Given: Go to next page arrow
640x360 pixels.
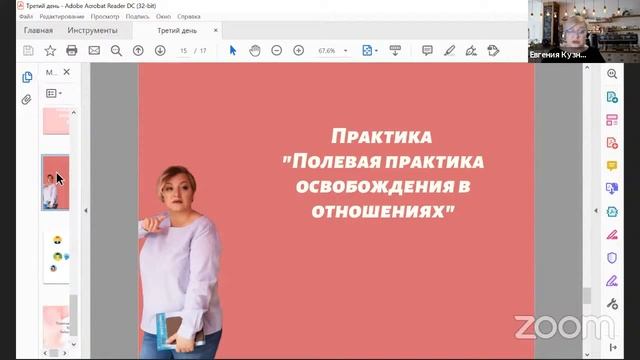Looking at the screenshot, I should coord(160,51).
